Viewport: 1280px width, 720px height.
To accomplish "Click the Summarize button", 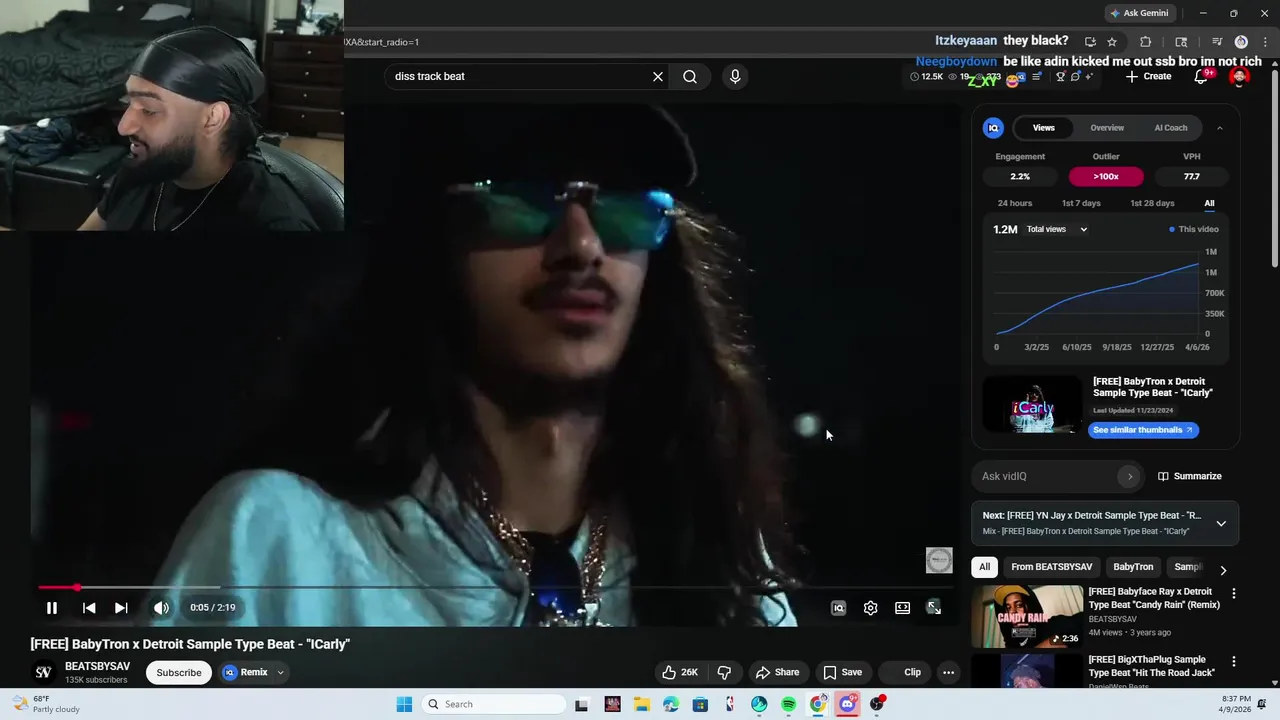I will click(x=1190, y=476).
